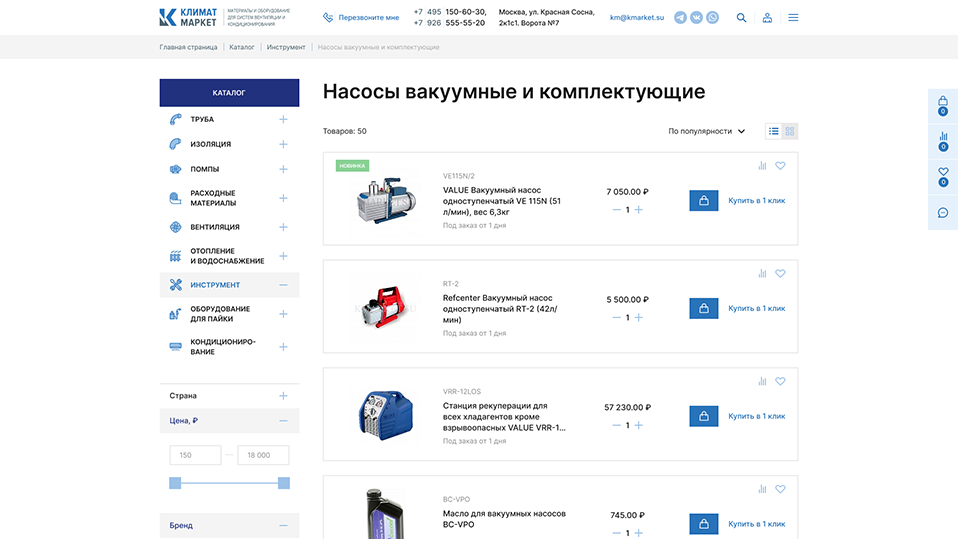Open the hamburger menu icon
This screenshot has height=539, width=958.
click(x=793, y=17)
